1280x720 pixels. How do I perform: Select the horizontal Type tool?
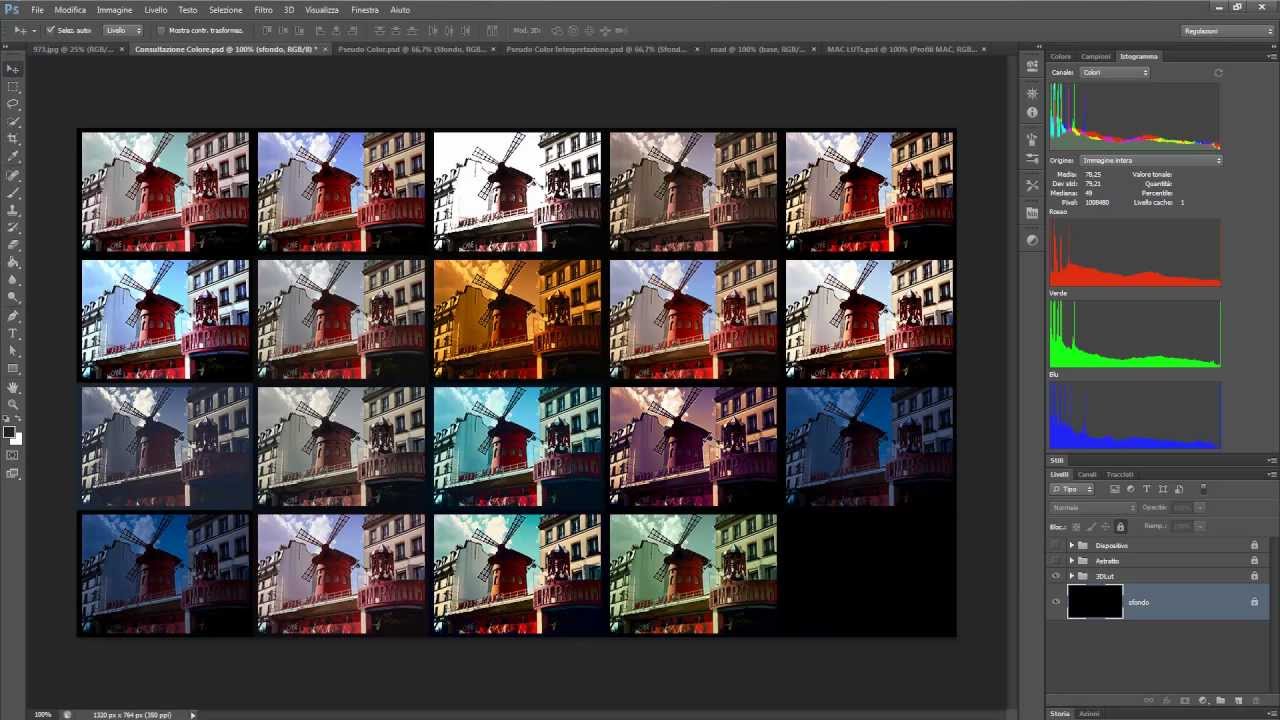pos(13,333)
